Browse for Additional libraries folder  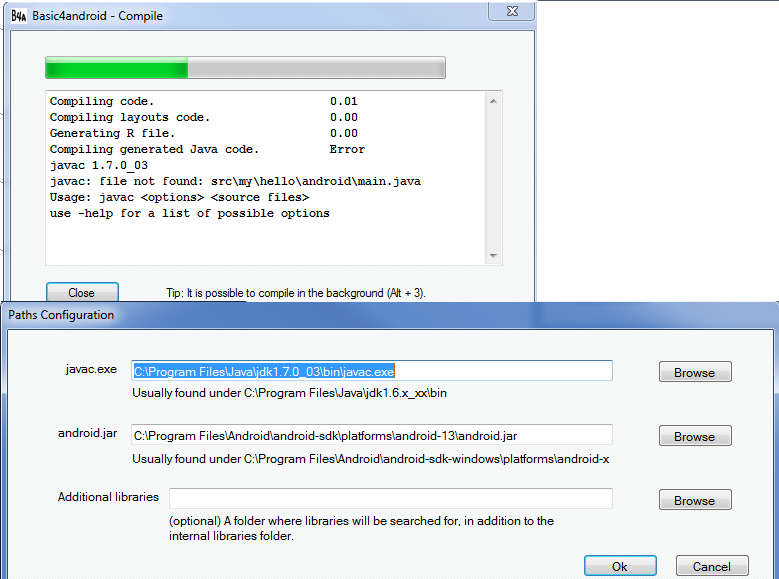(x=695, y=500)
